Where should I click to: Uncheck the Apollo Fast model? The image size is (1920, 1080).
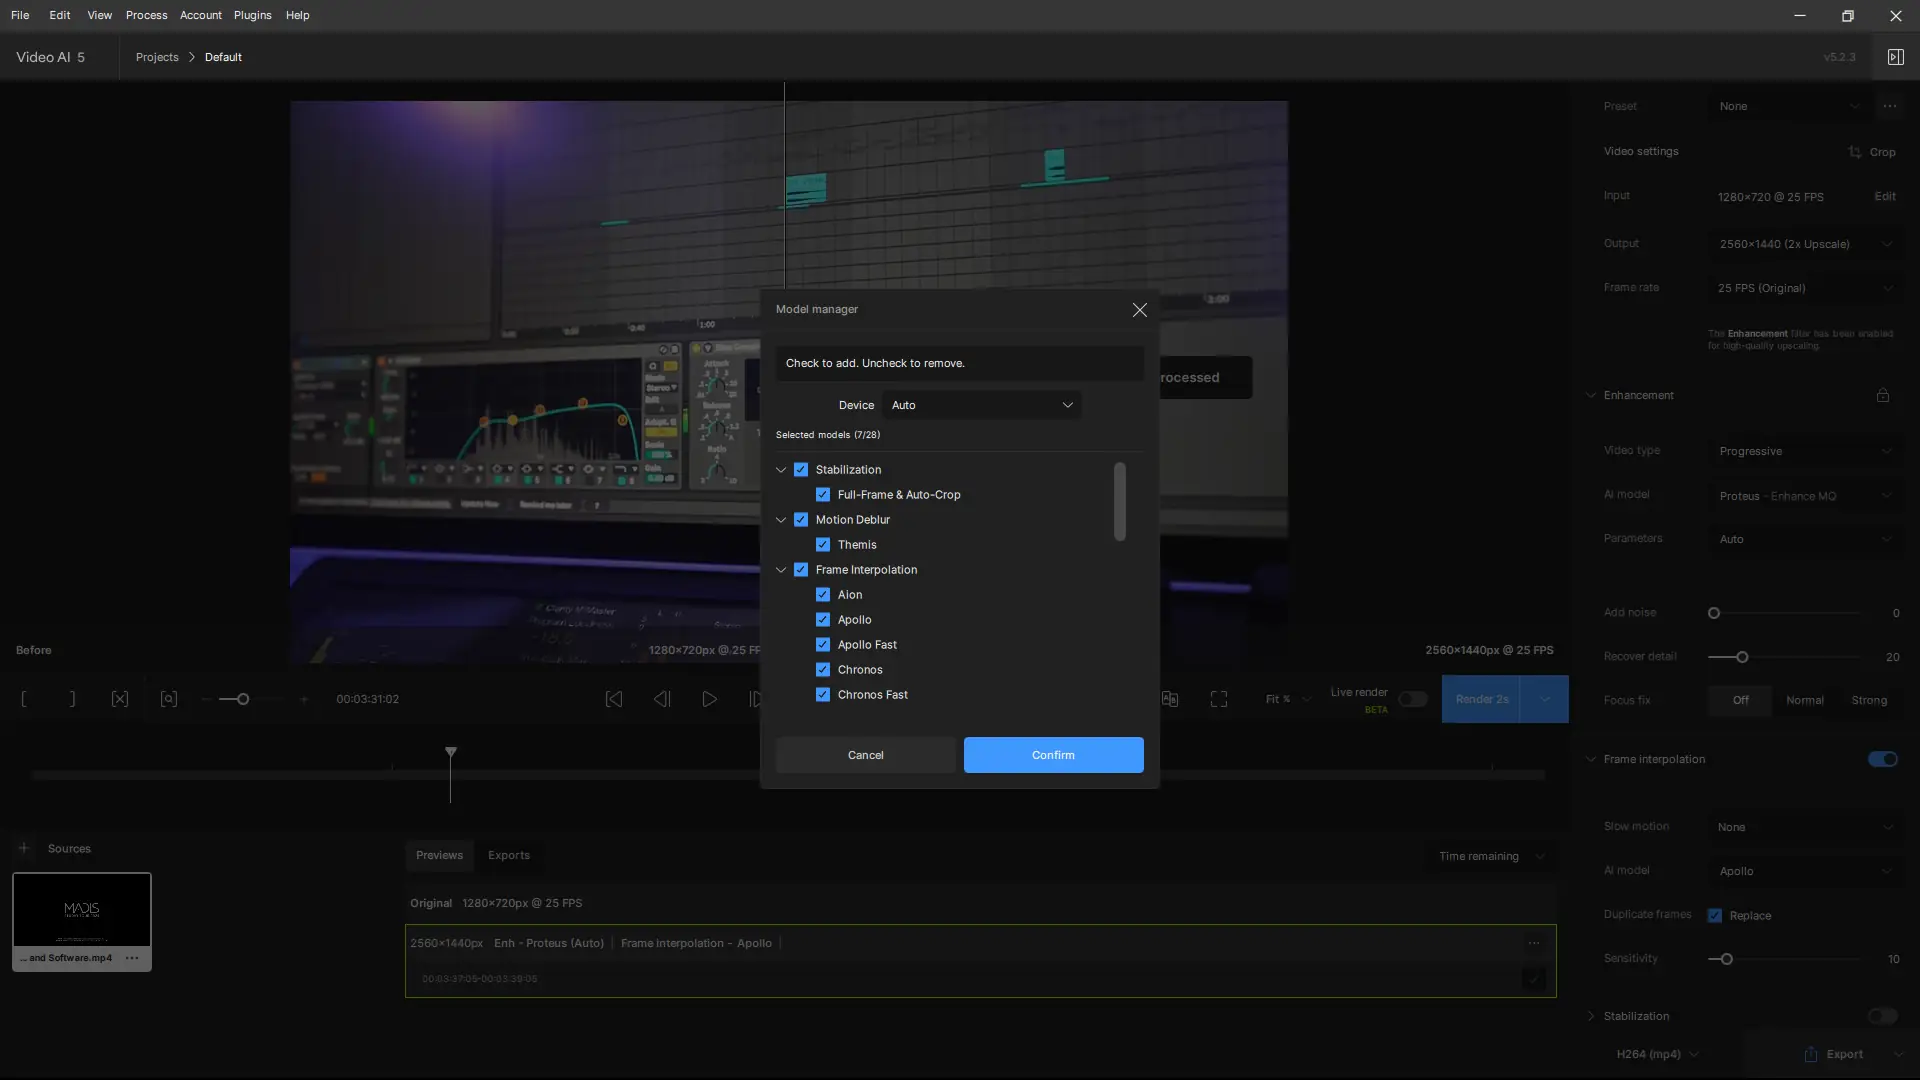tap(823, 645)
